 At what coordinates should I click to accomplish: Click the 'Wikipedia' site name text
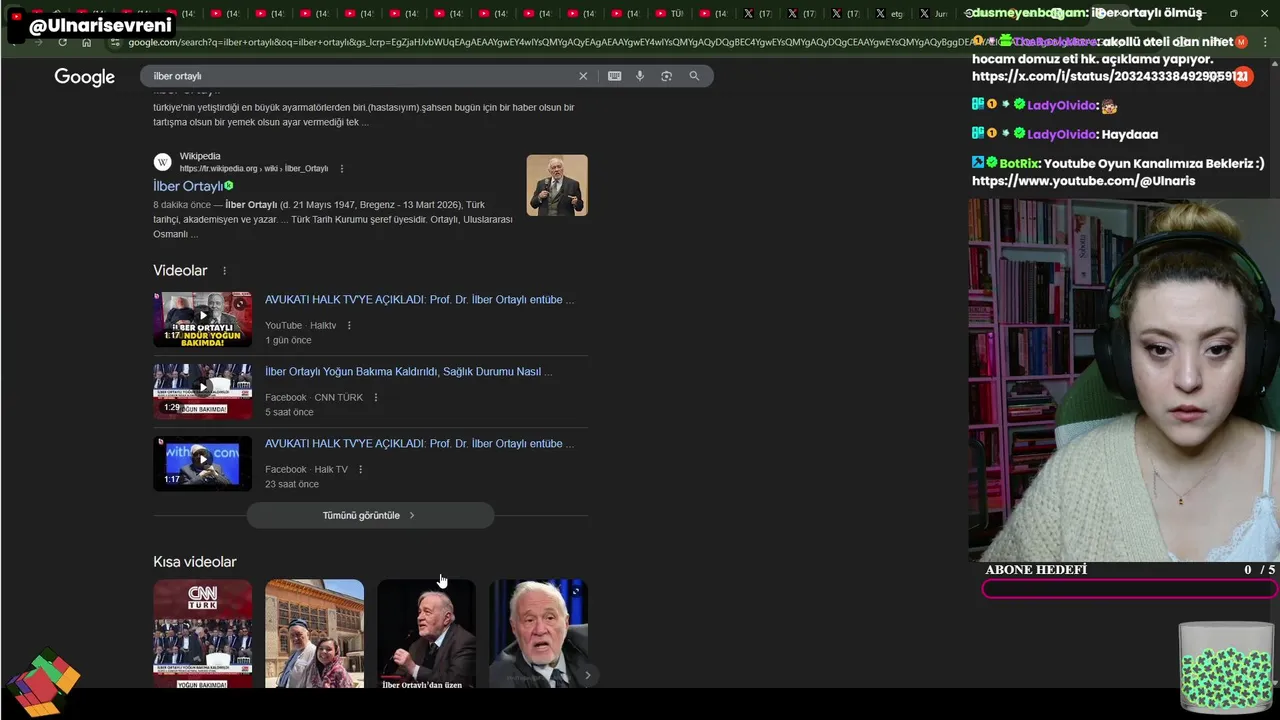(x=200, y=156)
